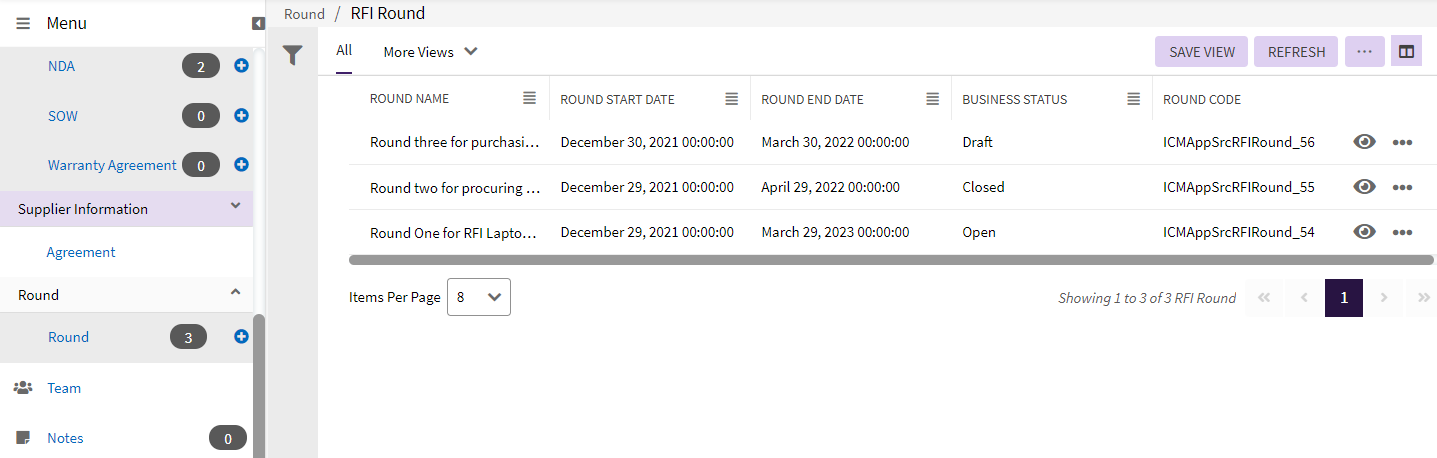Add a new SOW with plus icon
The width and height of the screenshot is (1437, 458).
pos(241,116)
